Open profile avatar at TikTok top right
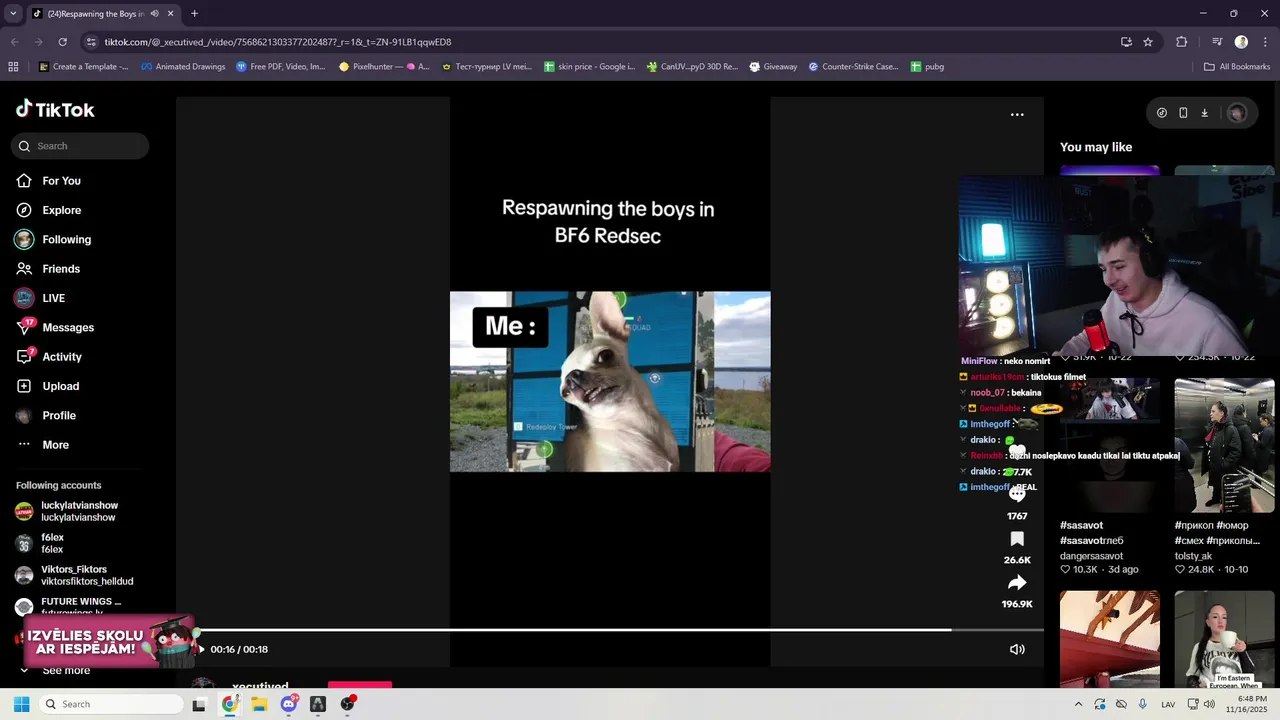This screenshot has height=720, width=1280. (1237, 113)
